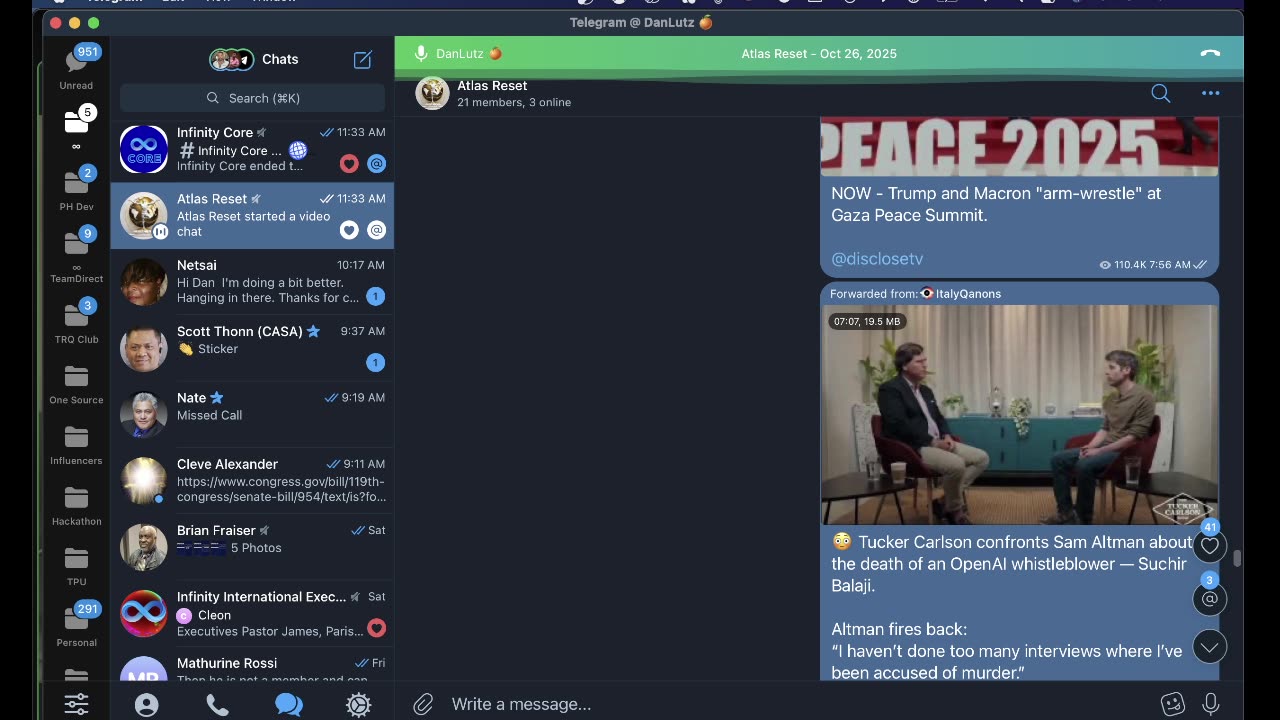Viewport: 1280px width, 720px height.
Task: Open the Cleve Alexander chat
Action: click(252, 480)
